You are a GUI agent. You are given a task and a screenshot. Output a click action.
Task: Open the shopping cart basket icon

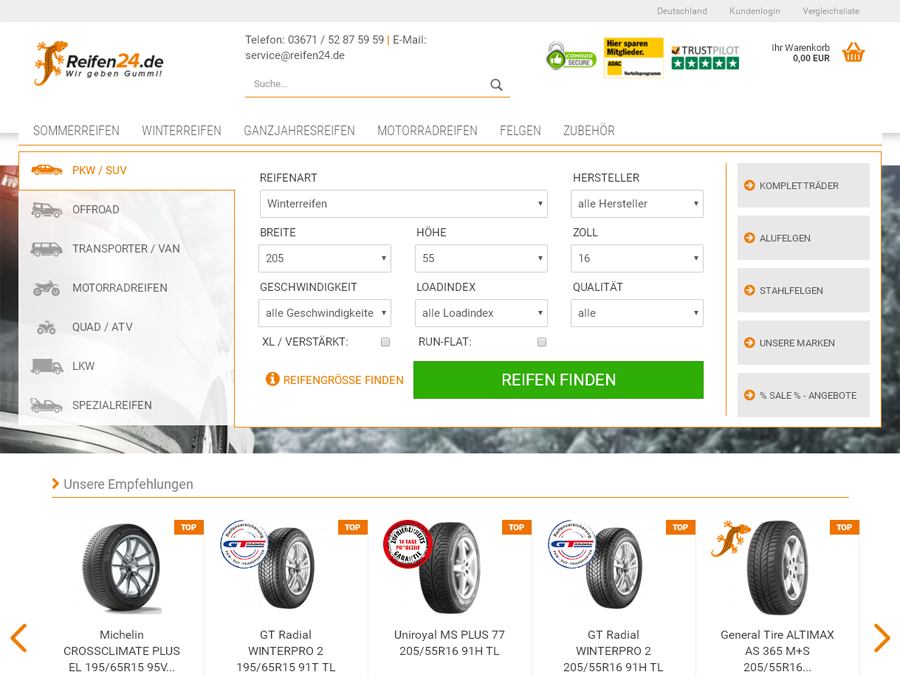853,52
